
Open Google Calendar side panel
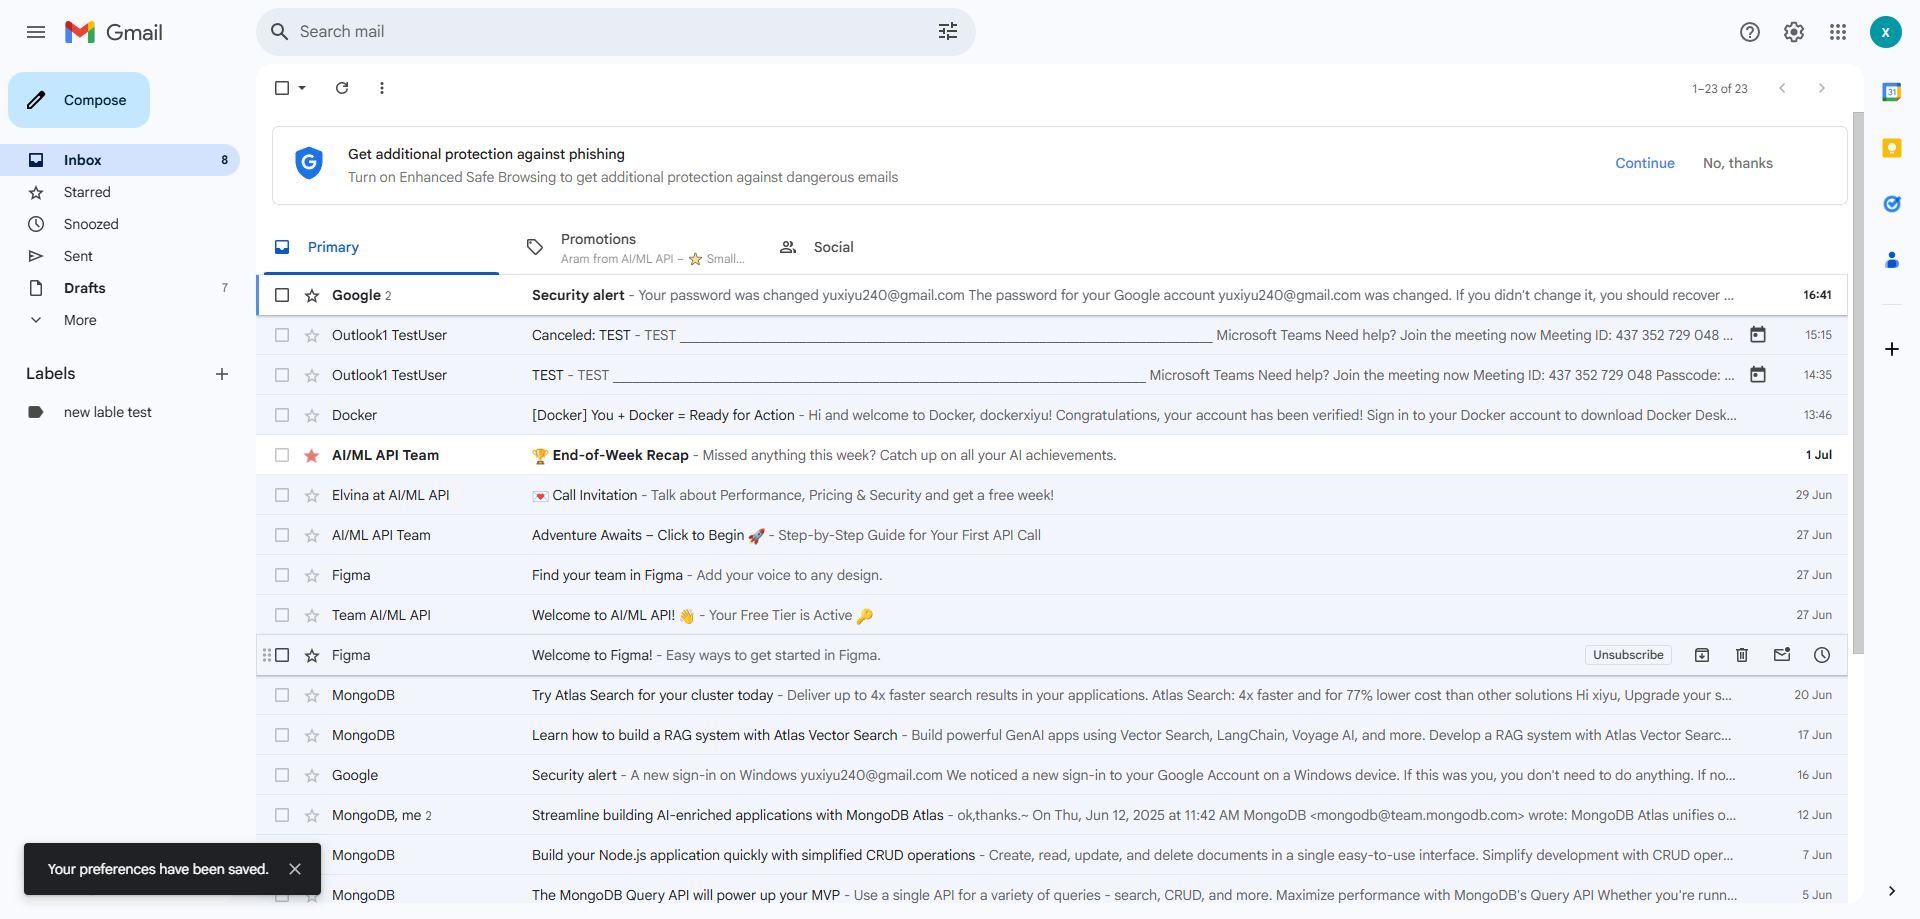(x=1892, y=92)
